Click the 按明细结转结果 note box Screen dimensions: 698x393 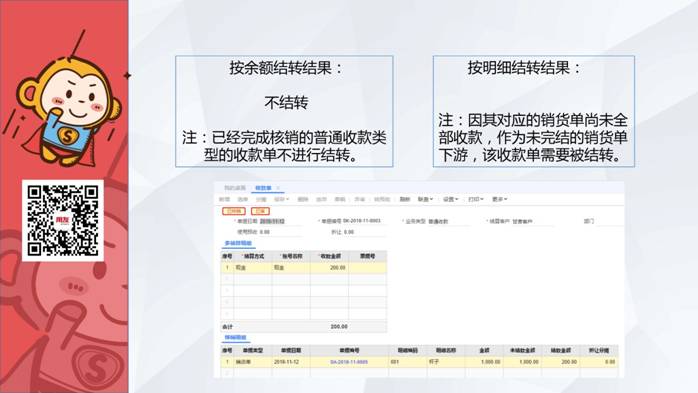(x=534, y=111)
